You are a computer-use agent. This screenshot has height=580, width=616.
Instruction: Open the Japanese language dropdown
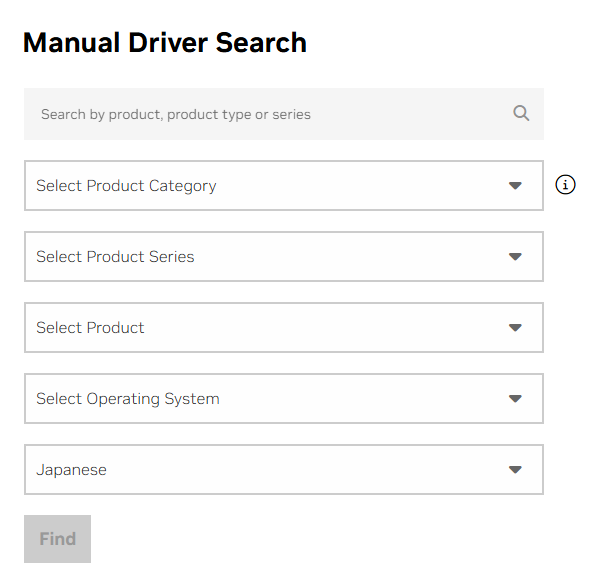283,470
